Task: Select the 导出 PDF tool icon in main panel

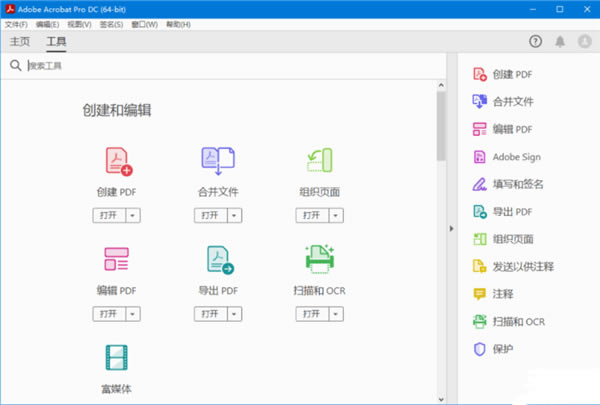Action: coord(218,260)
